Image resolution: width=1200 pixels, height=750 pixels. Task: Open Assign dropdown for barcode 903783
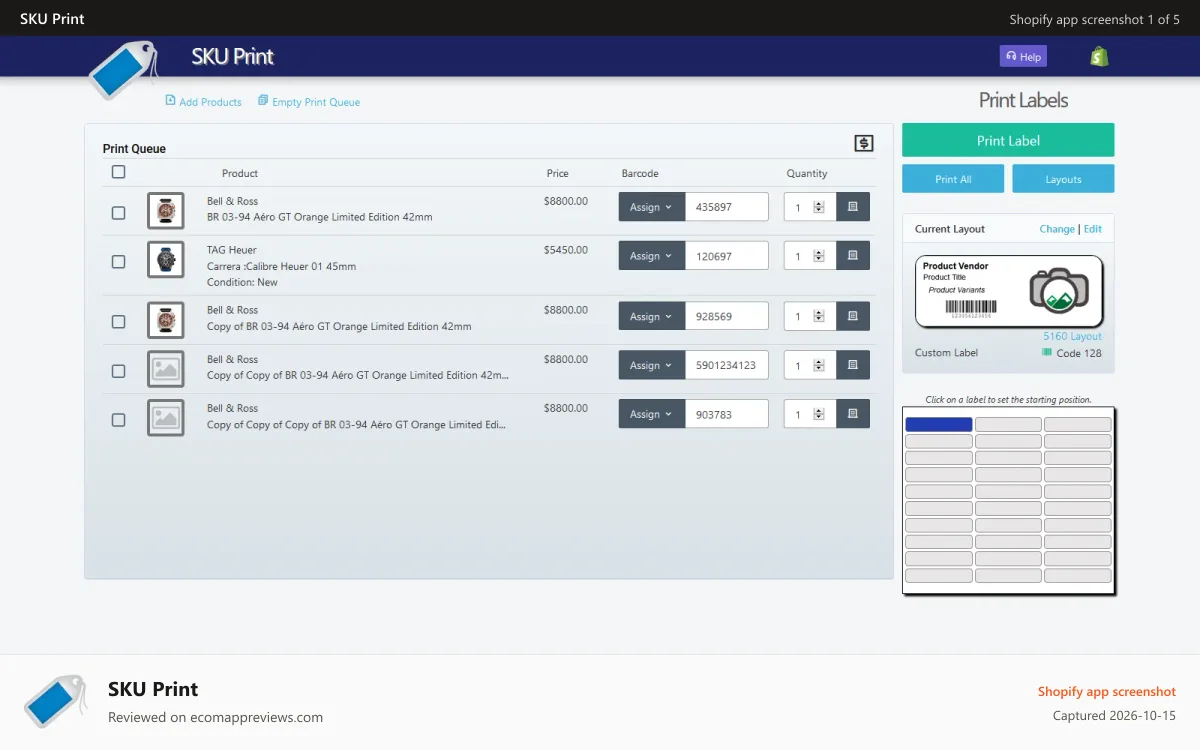[651, 414]
